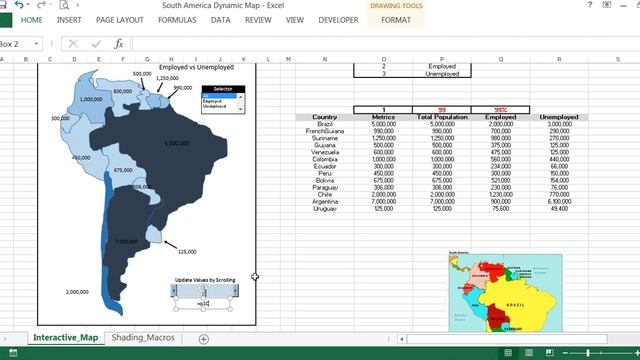The image size is (640, 360).
Task: Open Insert Function fx icon
Action: [x=119, y=44]
